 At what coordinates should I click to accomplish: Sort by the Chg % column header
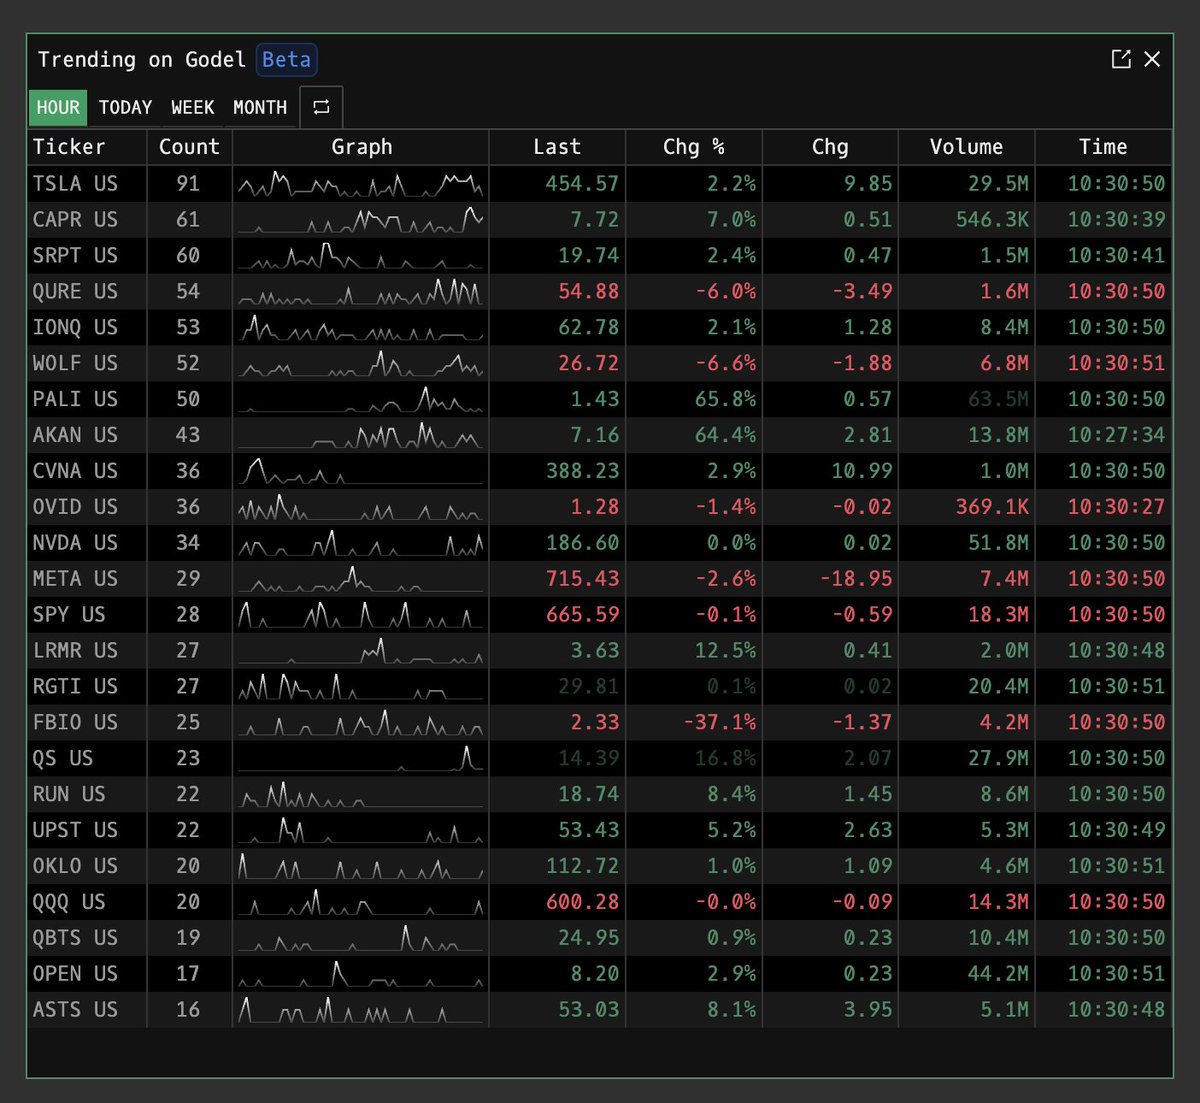point(694,147)
